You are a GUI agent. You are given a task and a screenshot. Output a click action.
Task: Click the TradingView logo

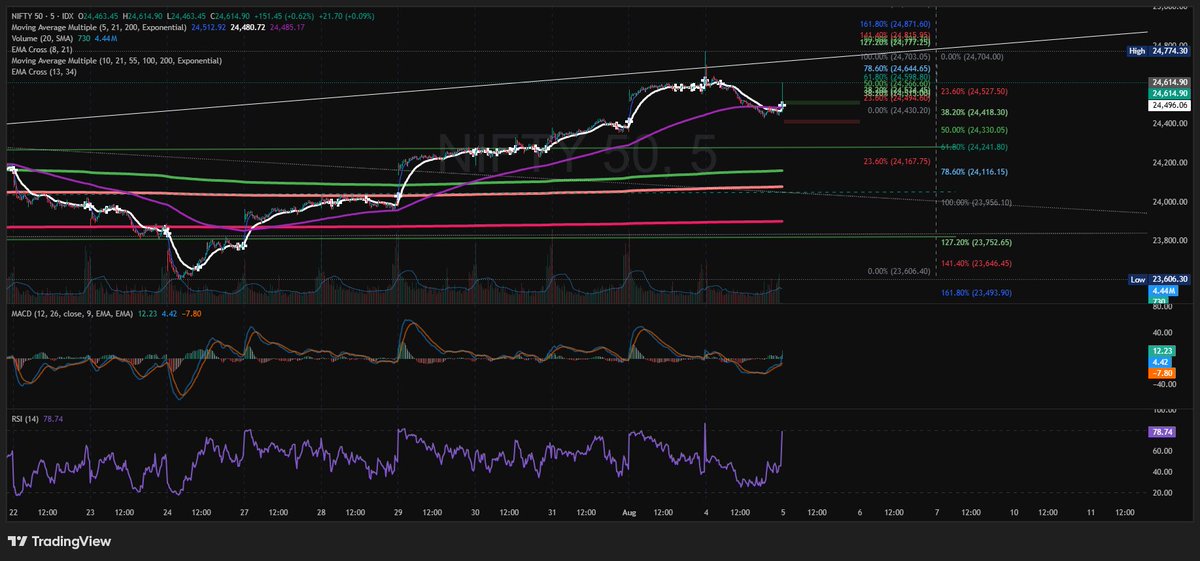[x=61, y=541]
